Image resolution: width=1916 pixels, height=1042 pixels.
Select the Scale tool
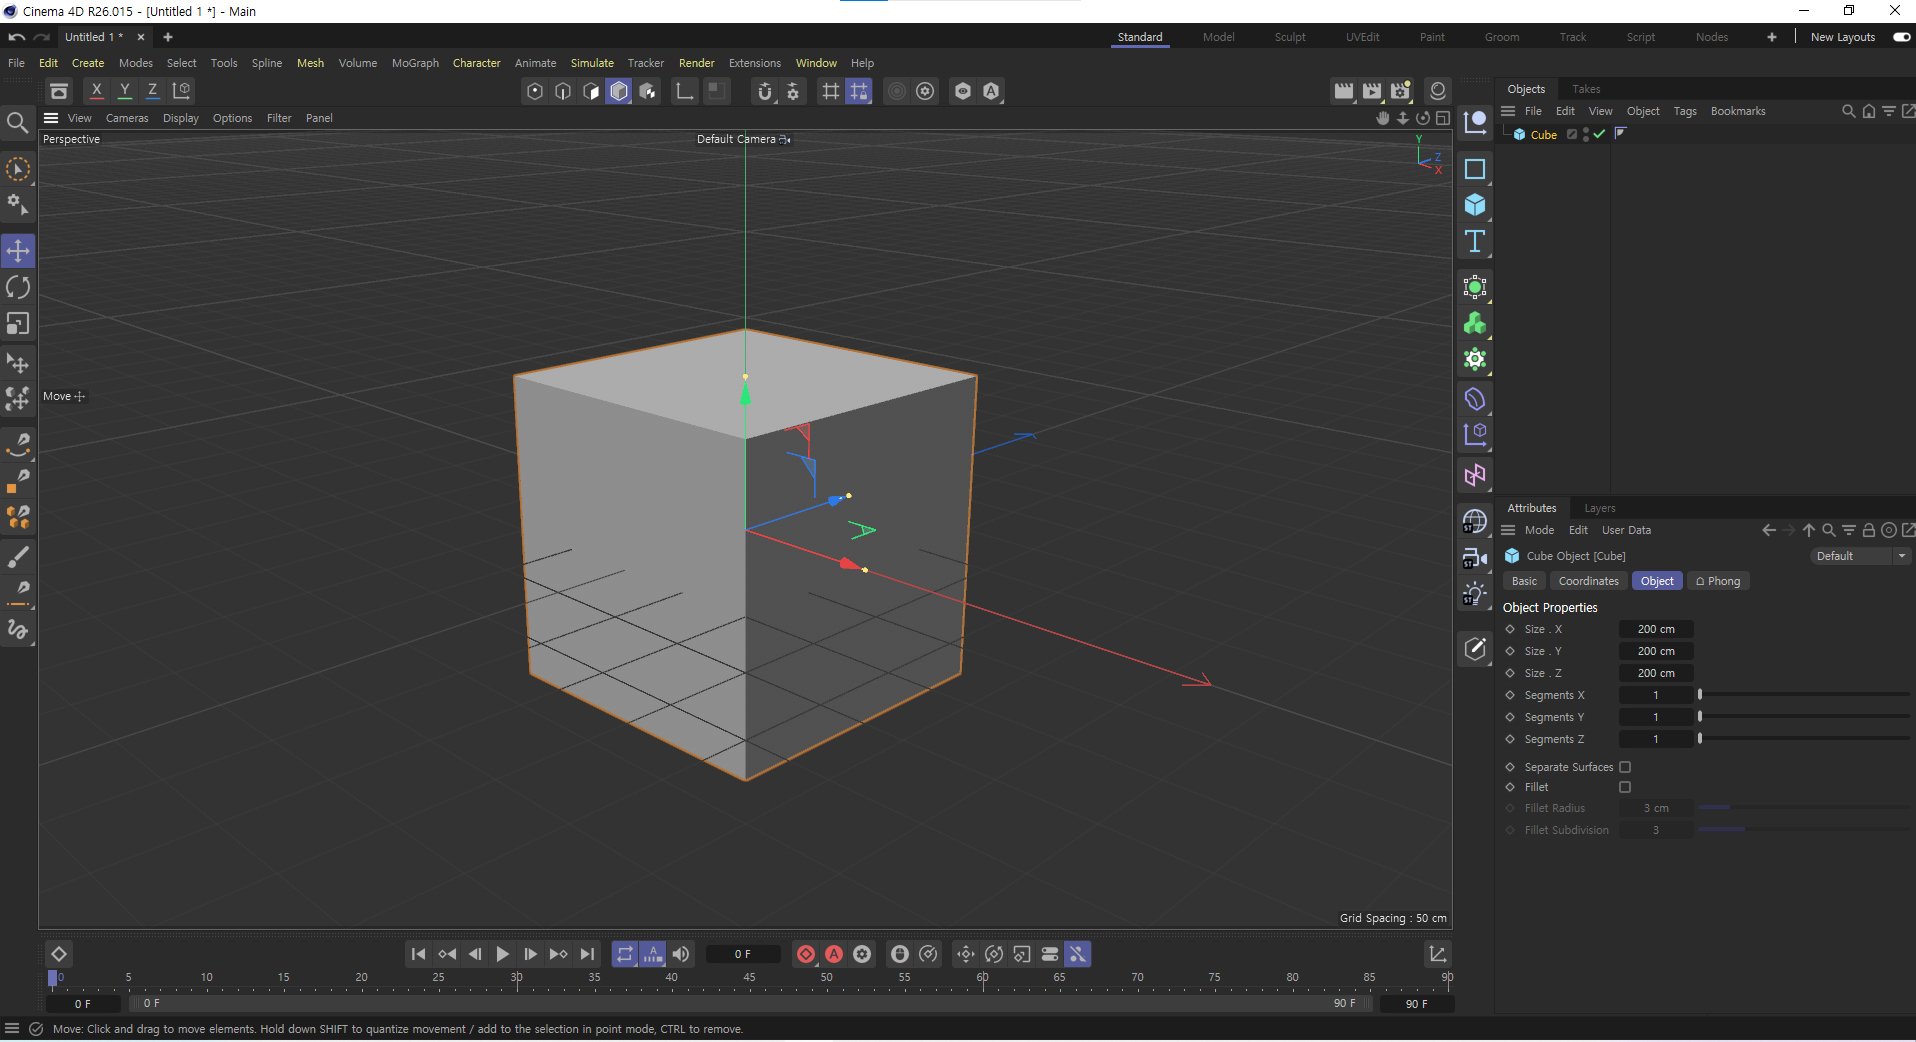18,324
